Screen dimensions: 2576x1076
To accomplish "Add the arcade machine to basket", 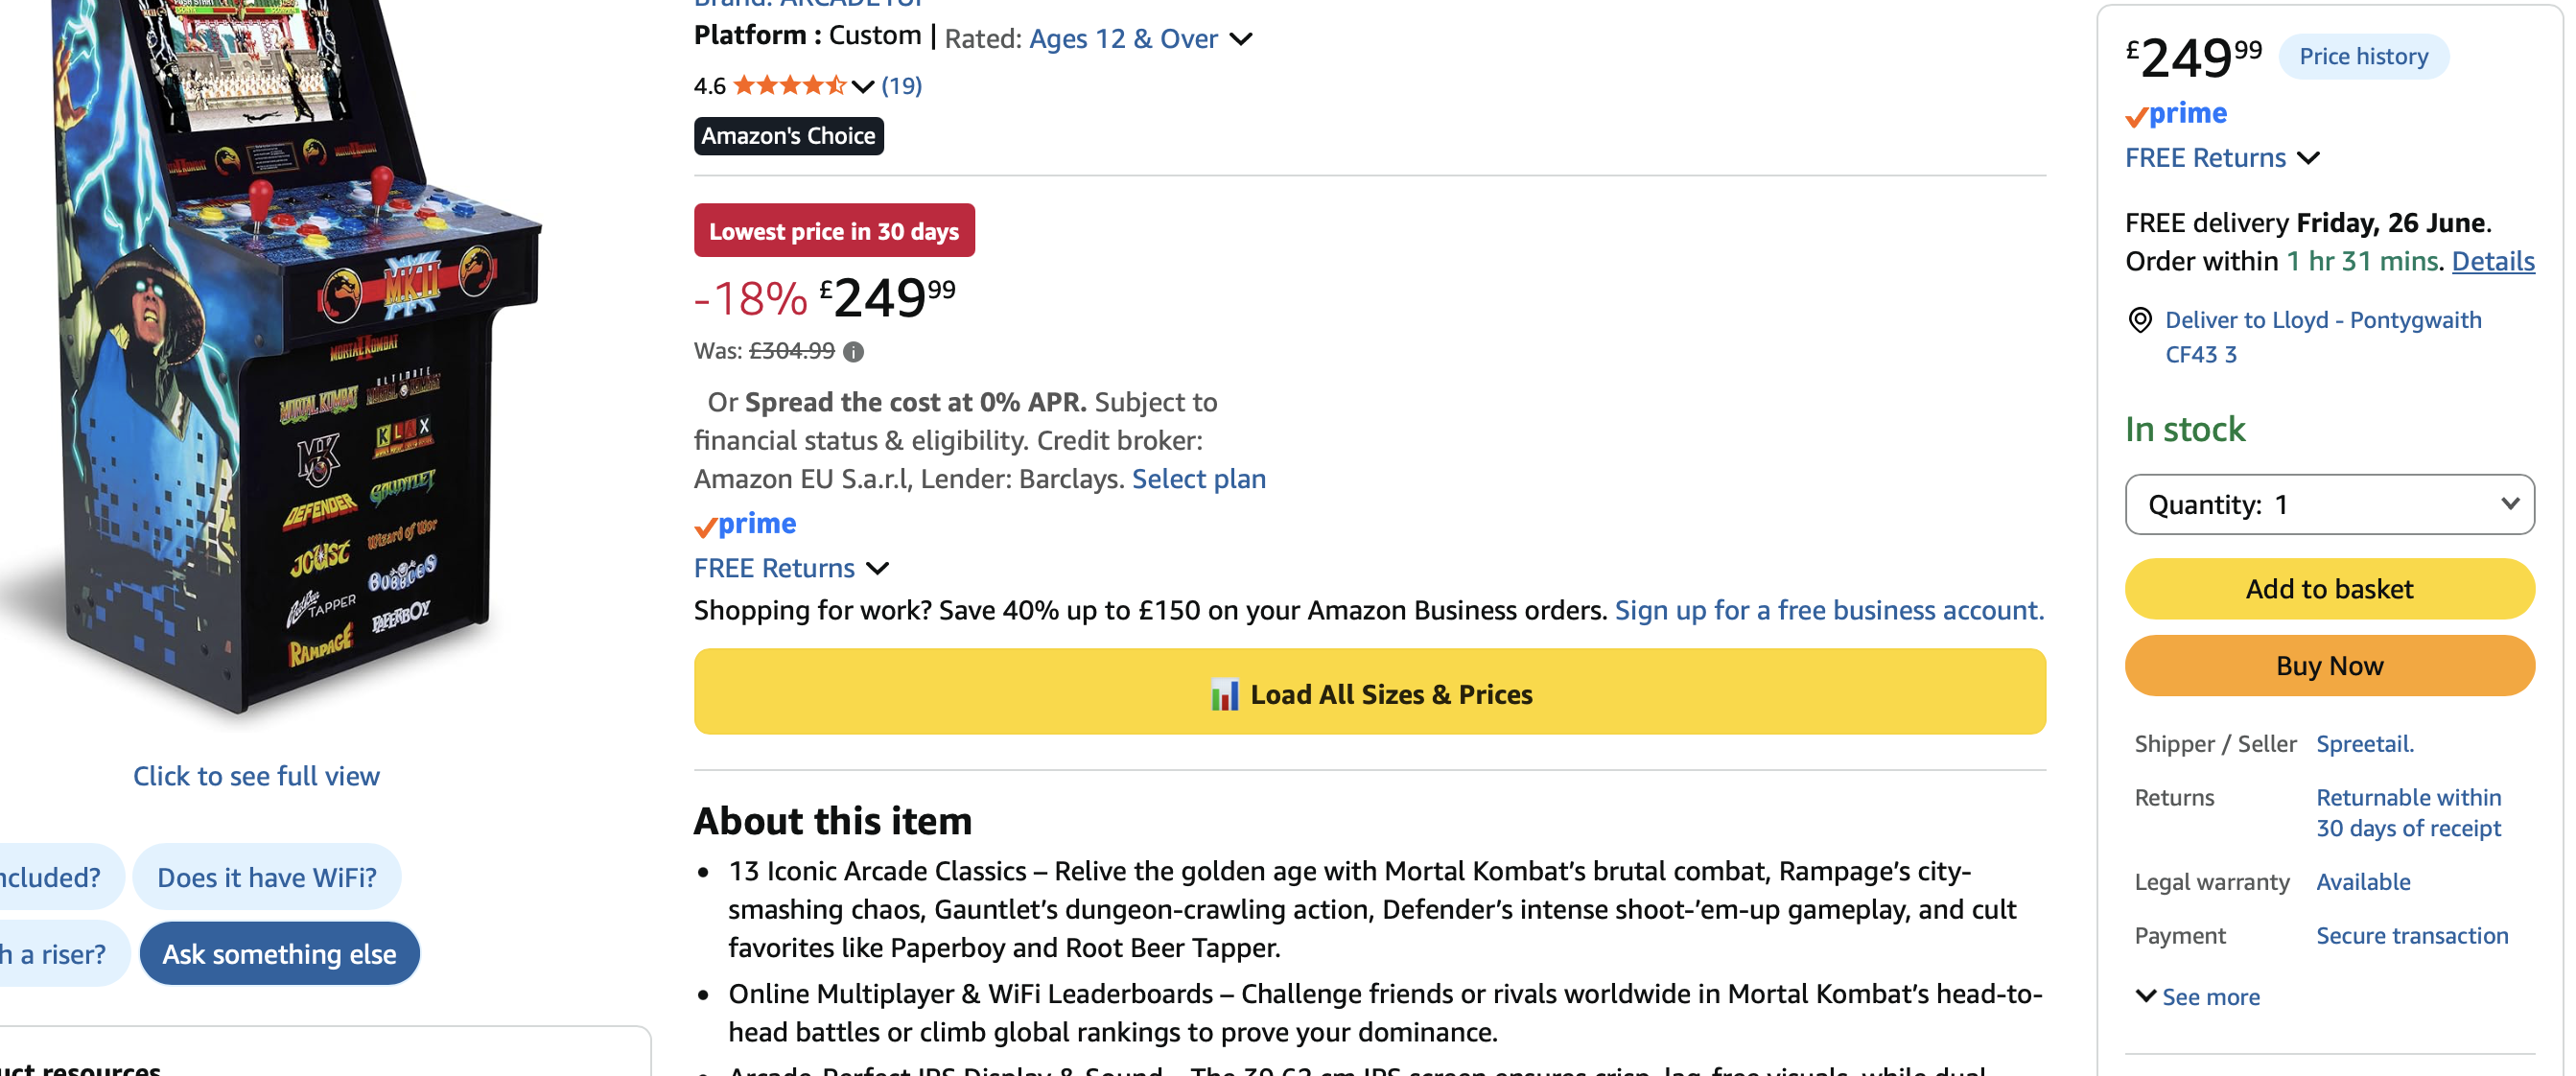I will click(x=2329, y=589).
